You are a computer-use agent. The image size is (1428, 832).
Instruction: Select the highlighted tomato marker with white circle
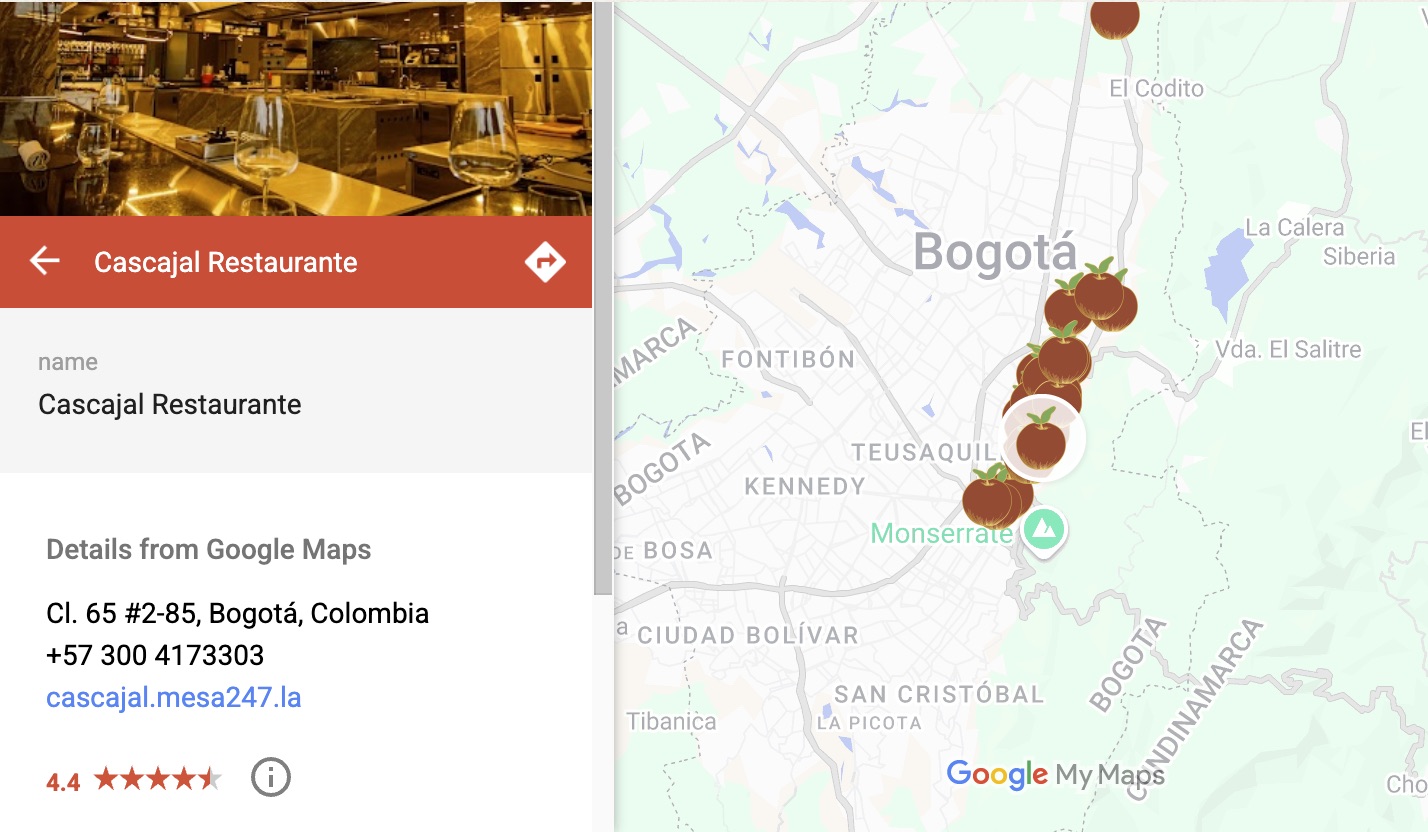pos(1042,439)
